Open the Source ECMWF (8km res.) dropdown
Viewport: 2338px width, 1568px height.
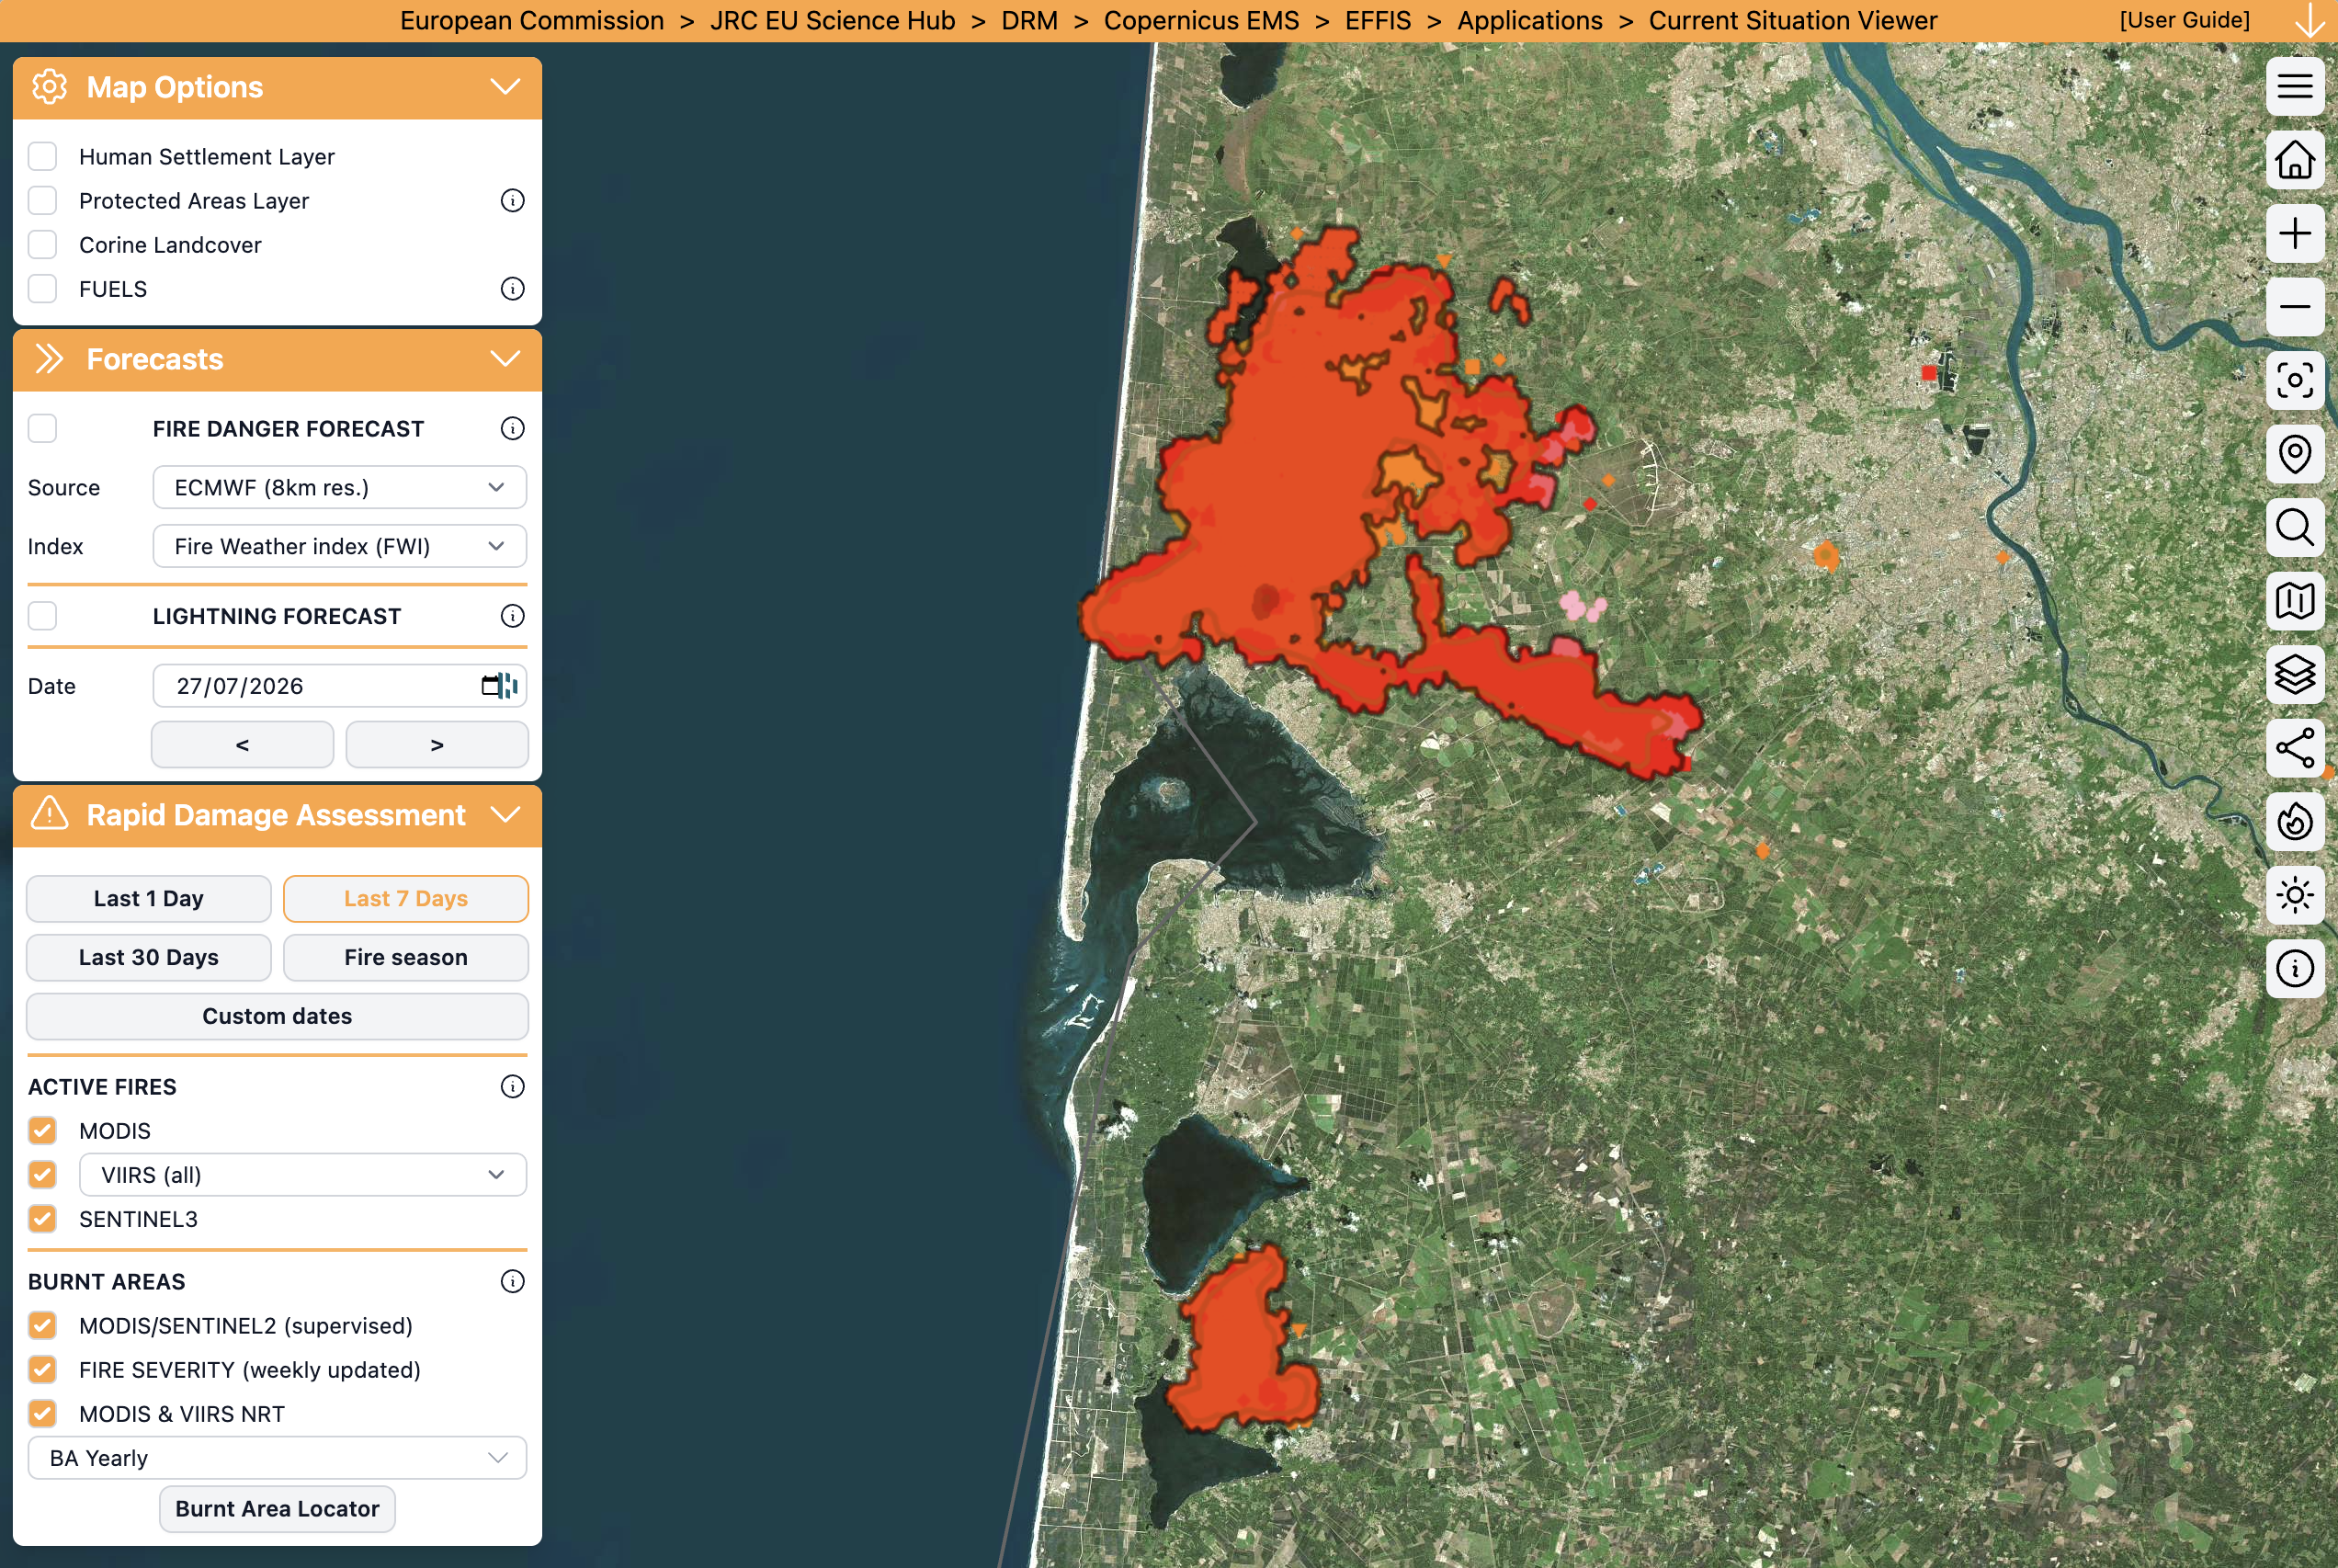pos(340,488)
